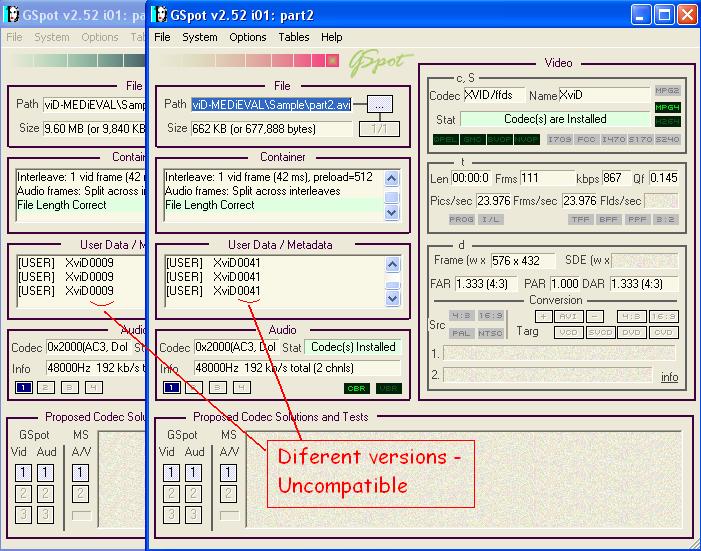Click GSpot Aud test 1 in the part2 window
The width and height of the screenshot is (701, 551).
[193, 472]
